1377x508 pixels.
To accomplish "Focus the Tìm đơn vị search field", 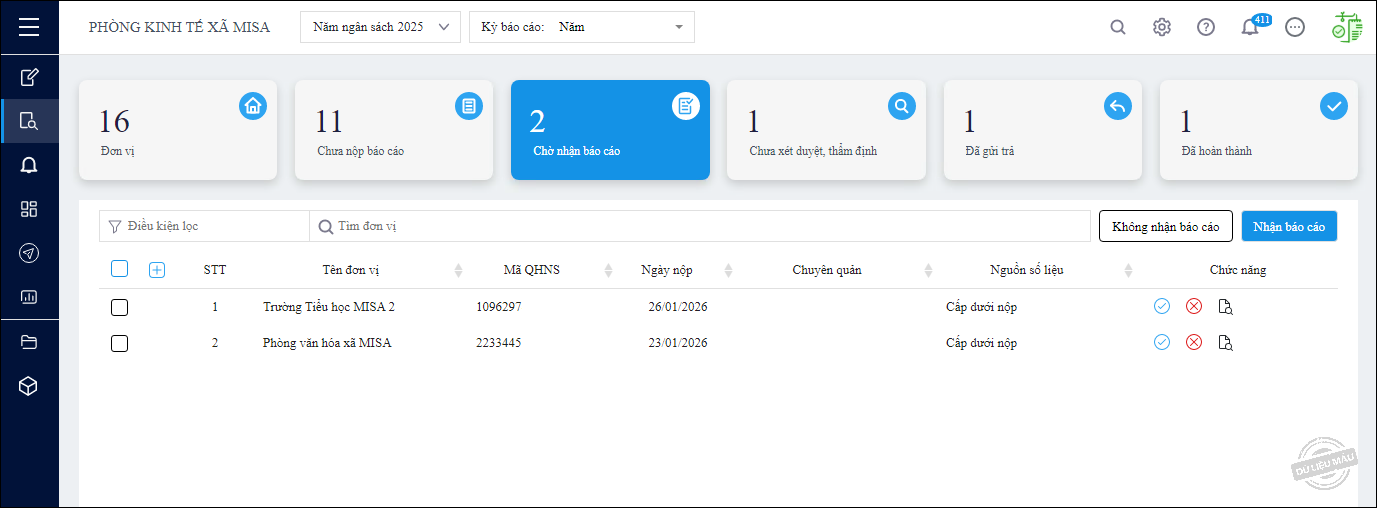I will [700, 226].
